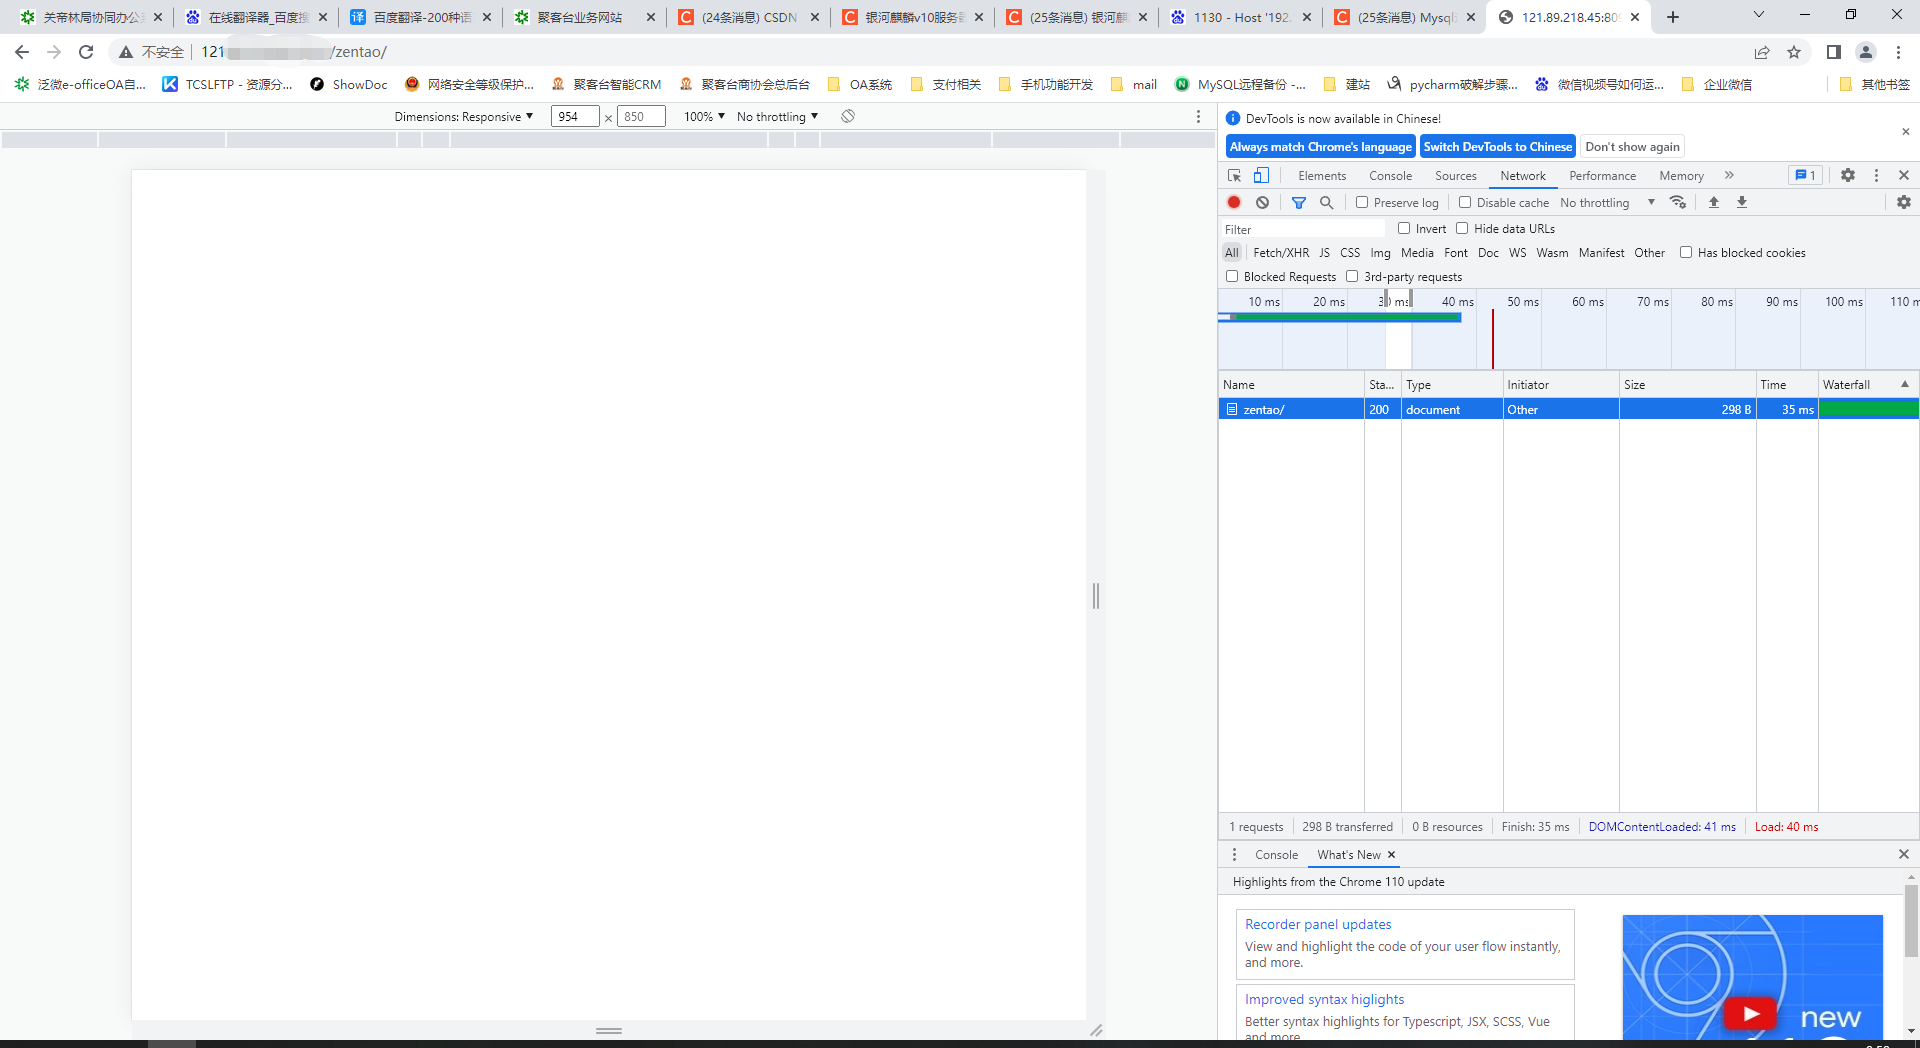Open DevTools settings gear
1920x1048 pixels.
pos(1848,175)
